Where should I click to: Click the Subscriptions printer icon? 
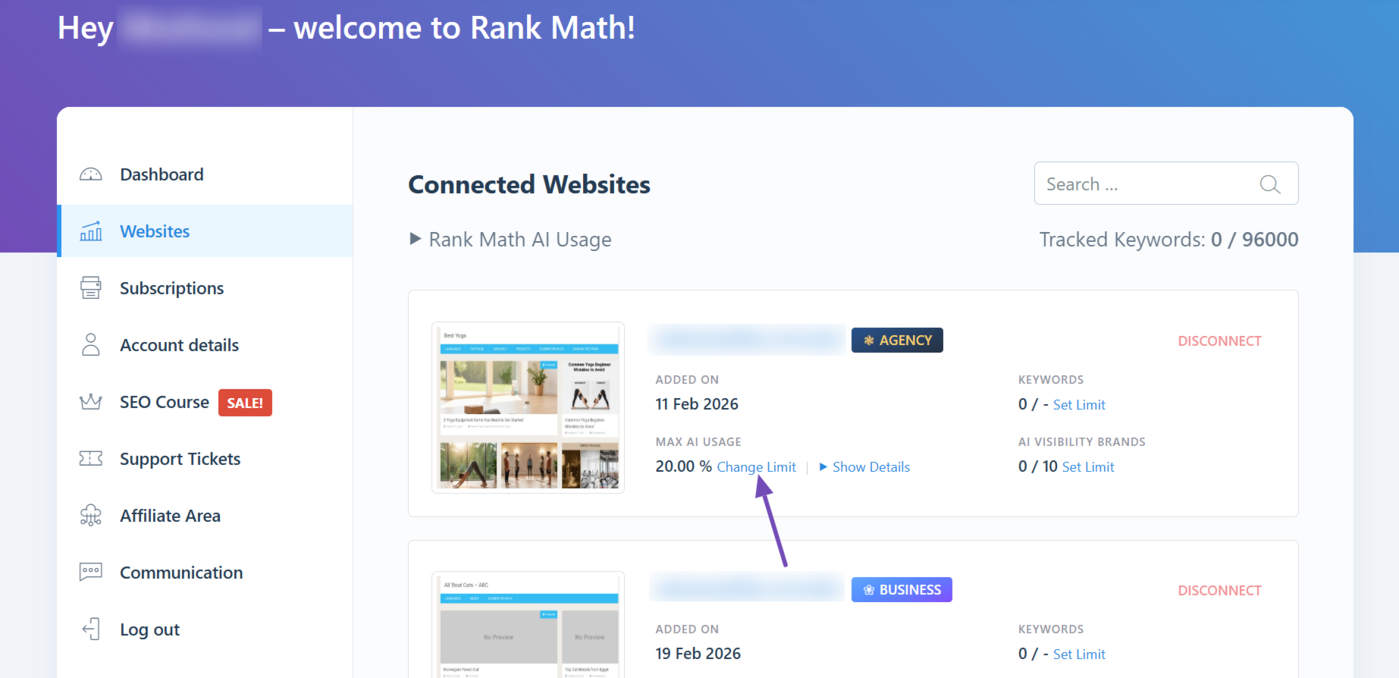[91, 288]
